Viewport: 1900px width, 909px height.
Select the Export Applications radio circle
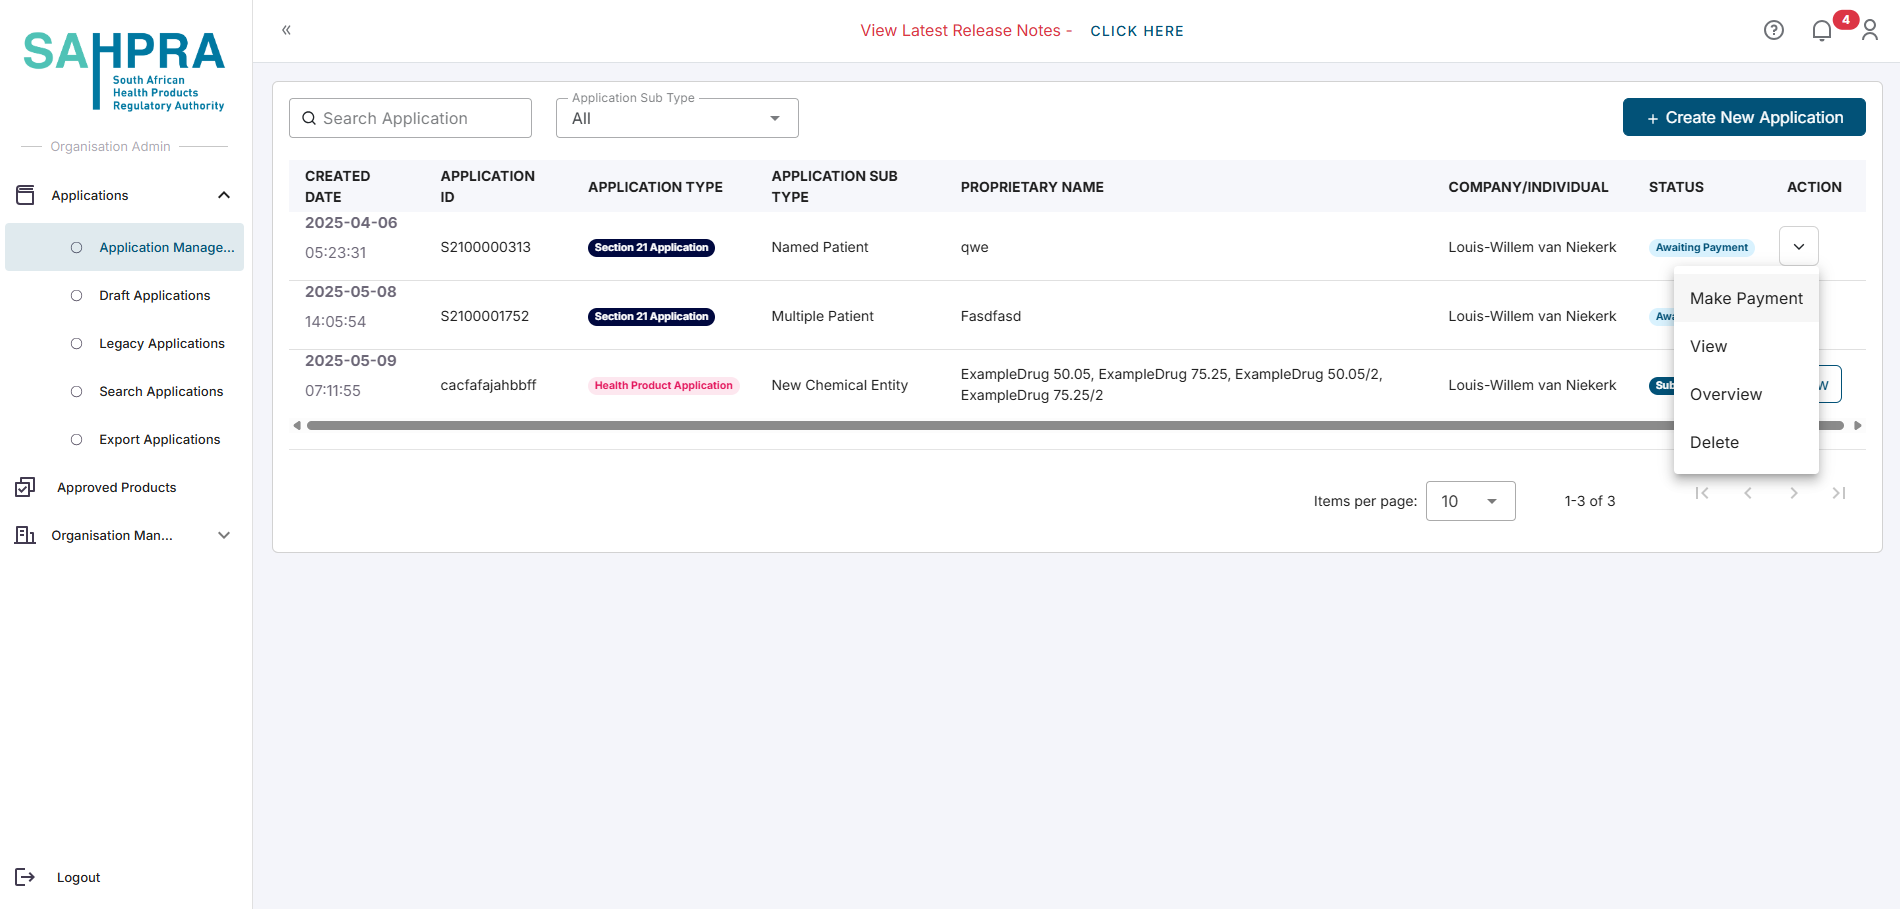76,439
